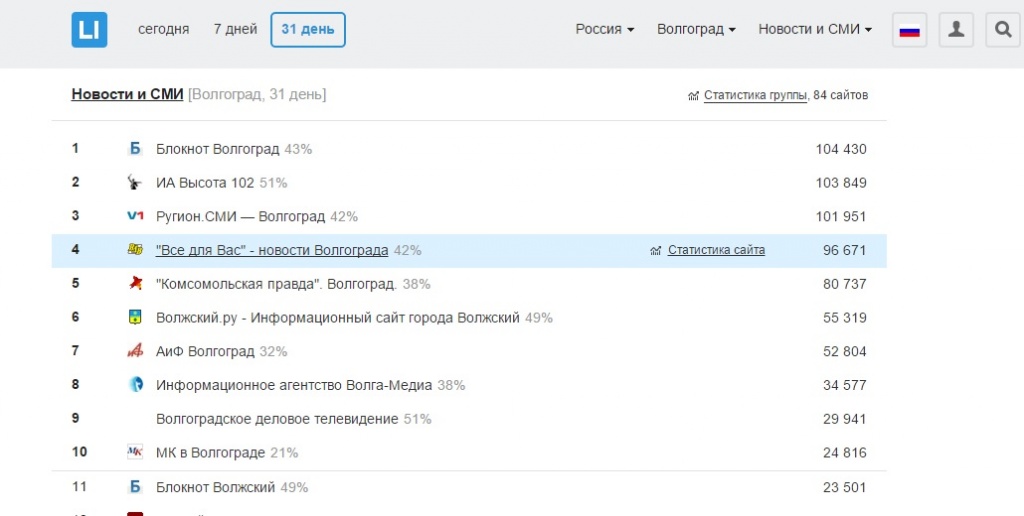Switch to the 7 дней period tab

[235, 29]
